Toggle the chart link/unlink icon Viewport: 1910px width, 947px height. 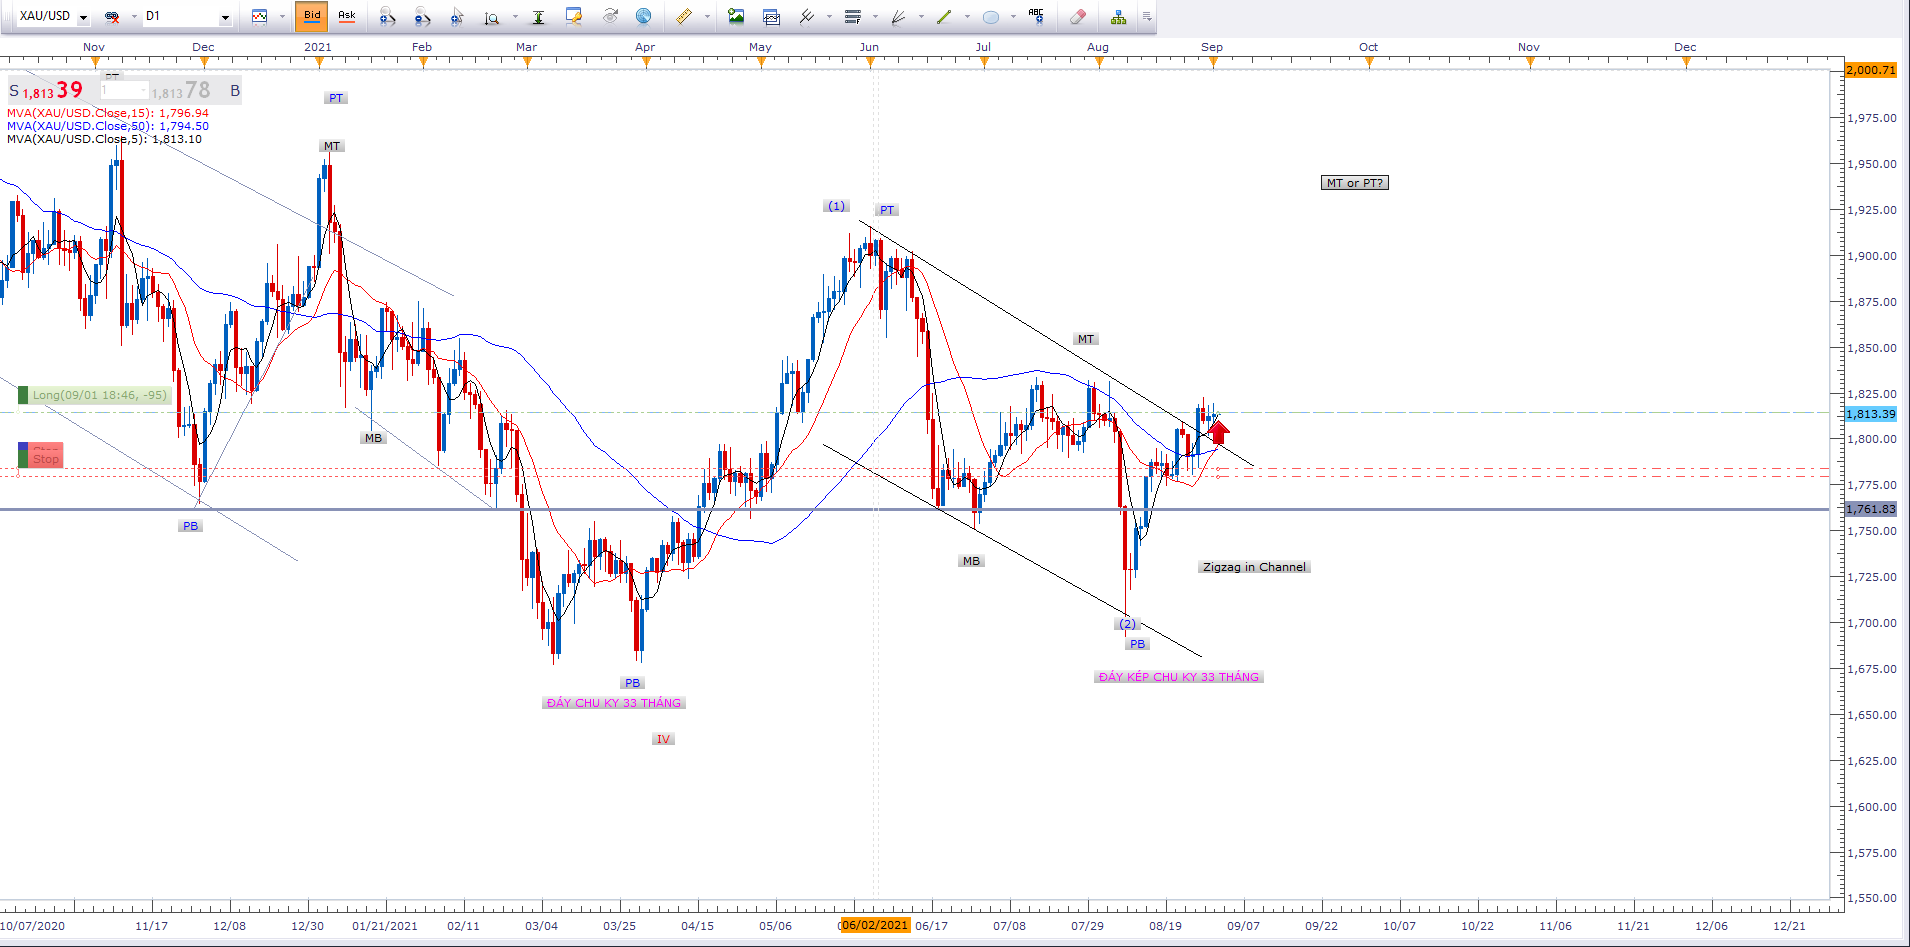(x=112, y=16)
